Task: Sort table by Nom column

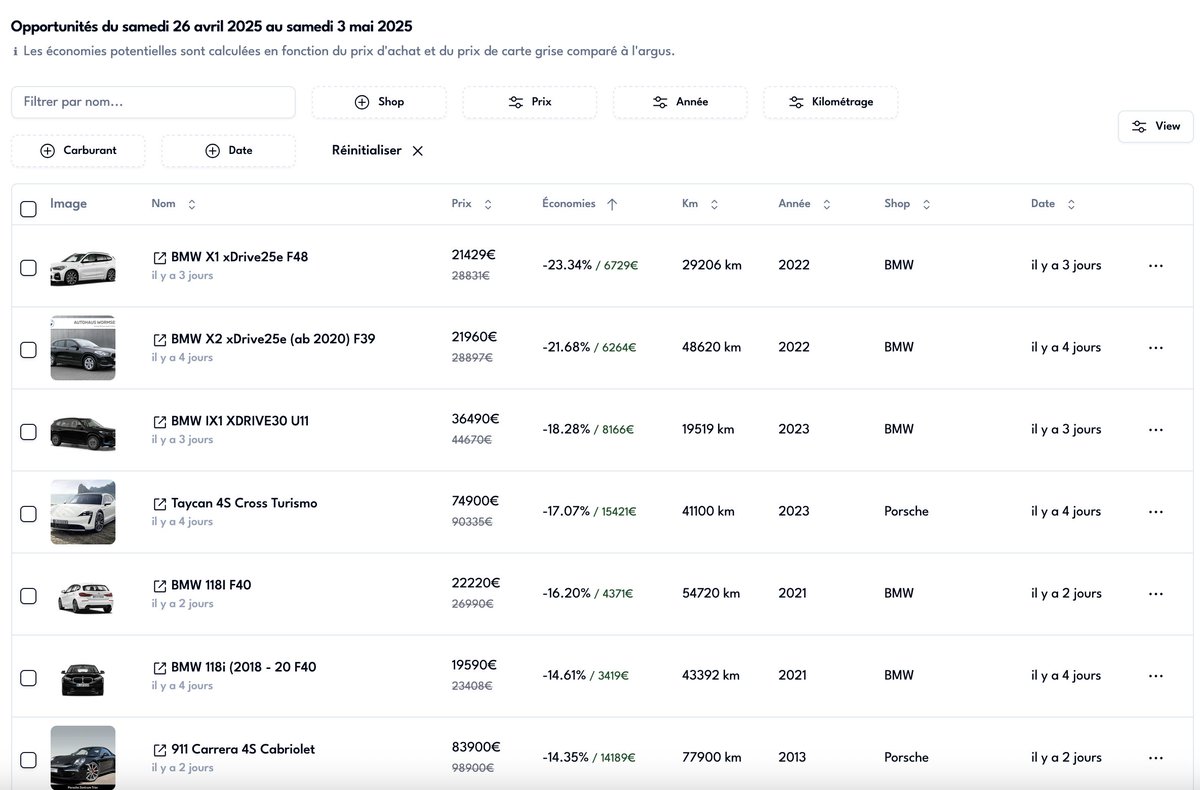Action: pyautogui.click(x=174, y=204)
